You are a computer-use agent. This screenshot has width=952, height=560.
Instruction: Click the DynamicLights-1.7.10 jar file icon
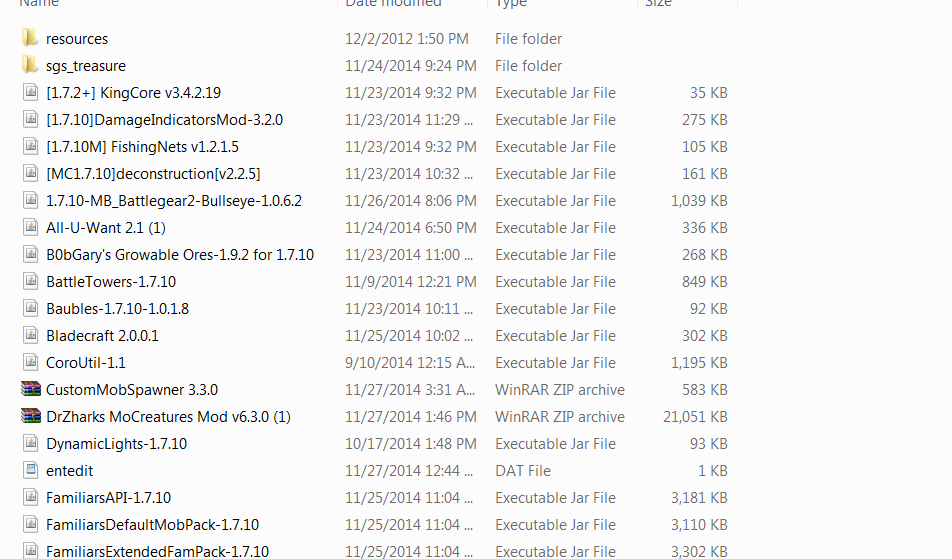pos(30,443)
